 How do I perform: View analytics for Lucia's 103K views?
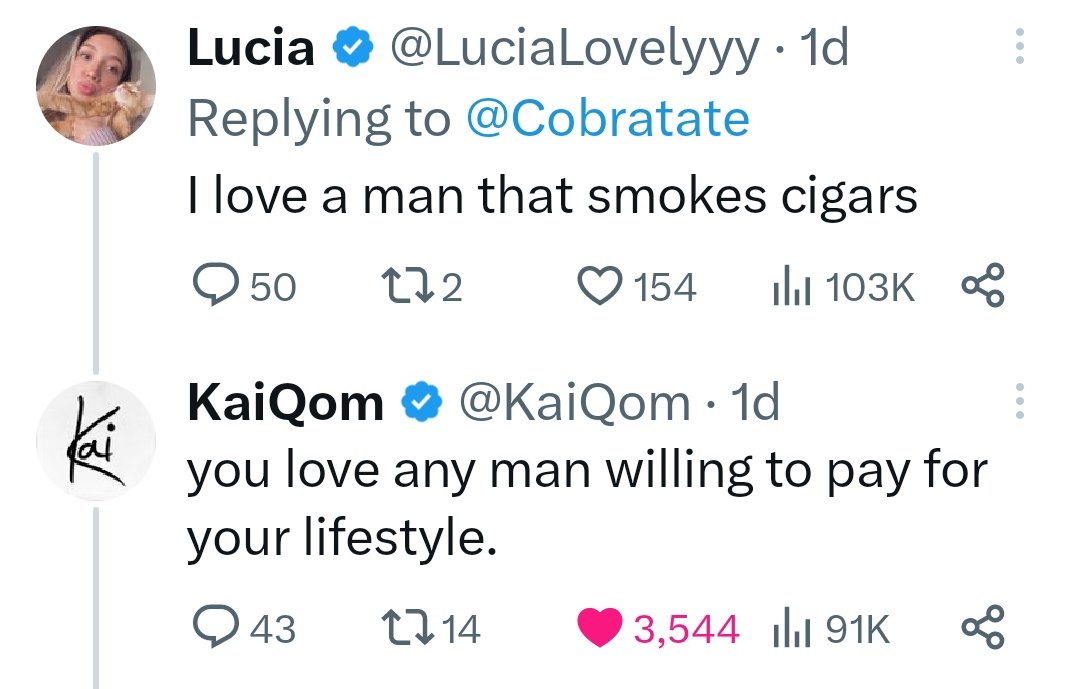pyautogui.click(x=843, y=287)
